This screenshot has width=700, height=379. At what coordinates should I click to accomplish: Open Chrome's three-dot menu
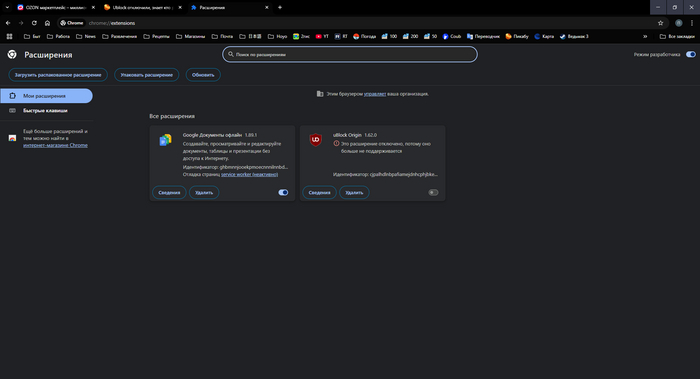692,23
